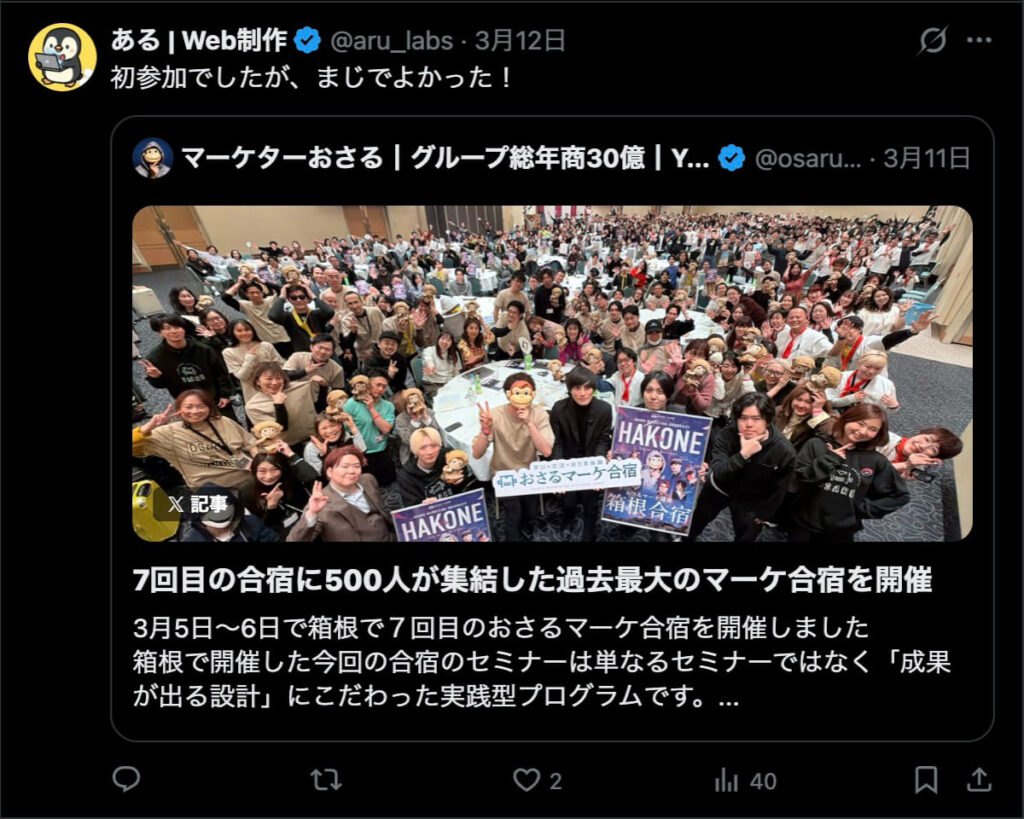1024x819 pixels.
Task: Click the Grok explain slash-circle icon
Action: point(933,40)
